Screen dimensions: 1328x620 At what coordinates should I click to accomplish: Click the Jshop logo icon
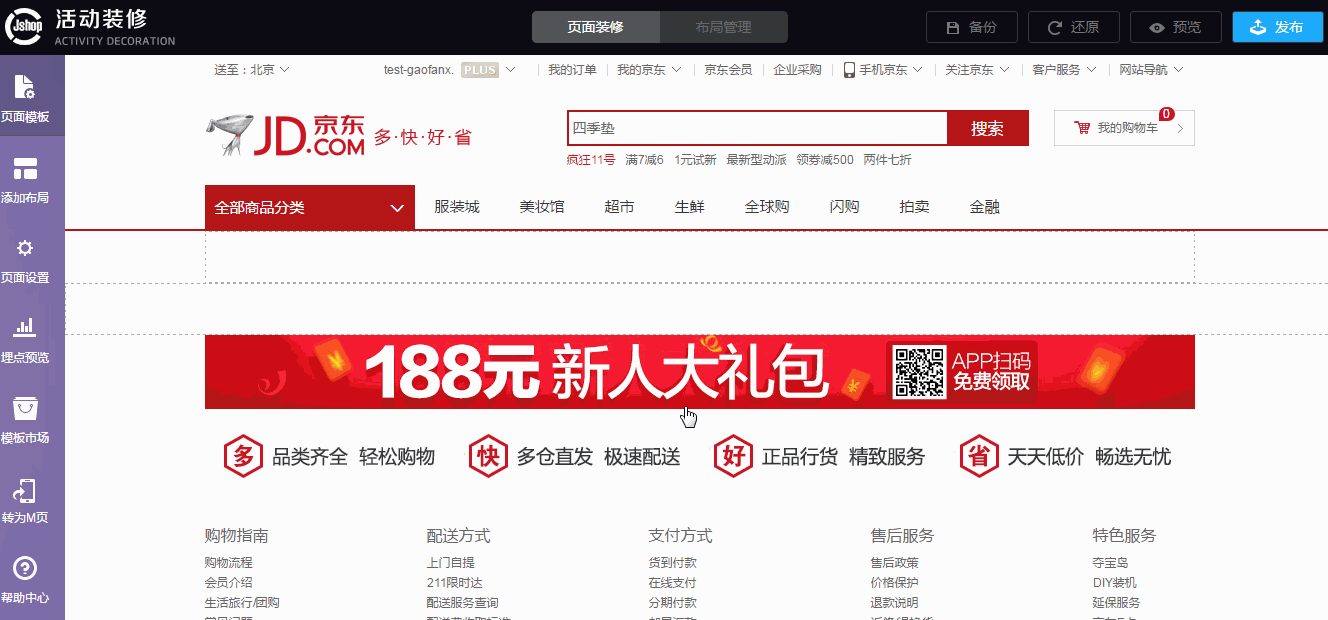[x=24, y=27]
